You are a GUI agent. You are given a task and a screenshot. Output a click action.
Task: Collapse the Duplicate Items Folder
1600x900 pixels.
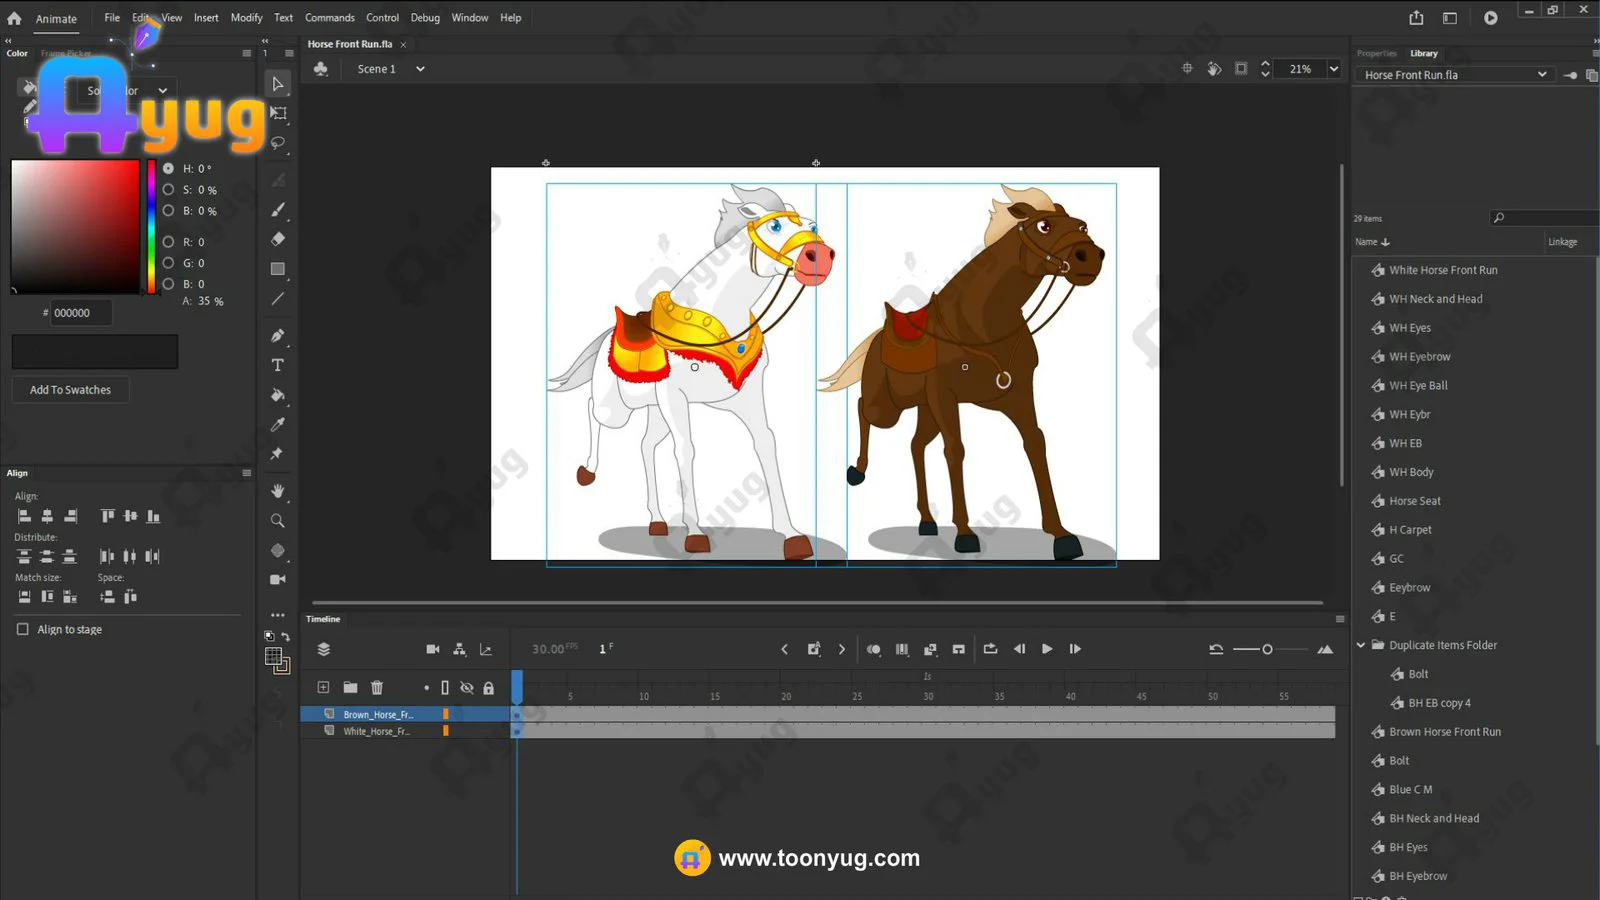[x=1361, y=645]
